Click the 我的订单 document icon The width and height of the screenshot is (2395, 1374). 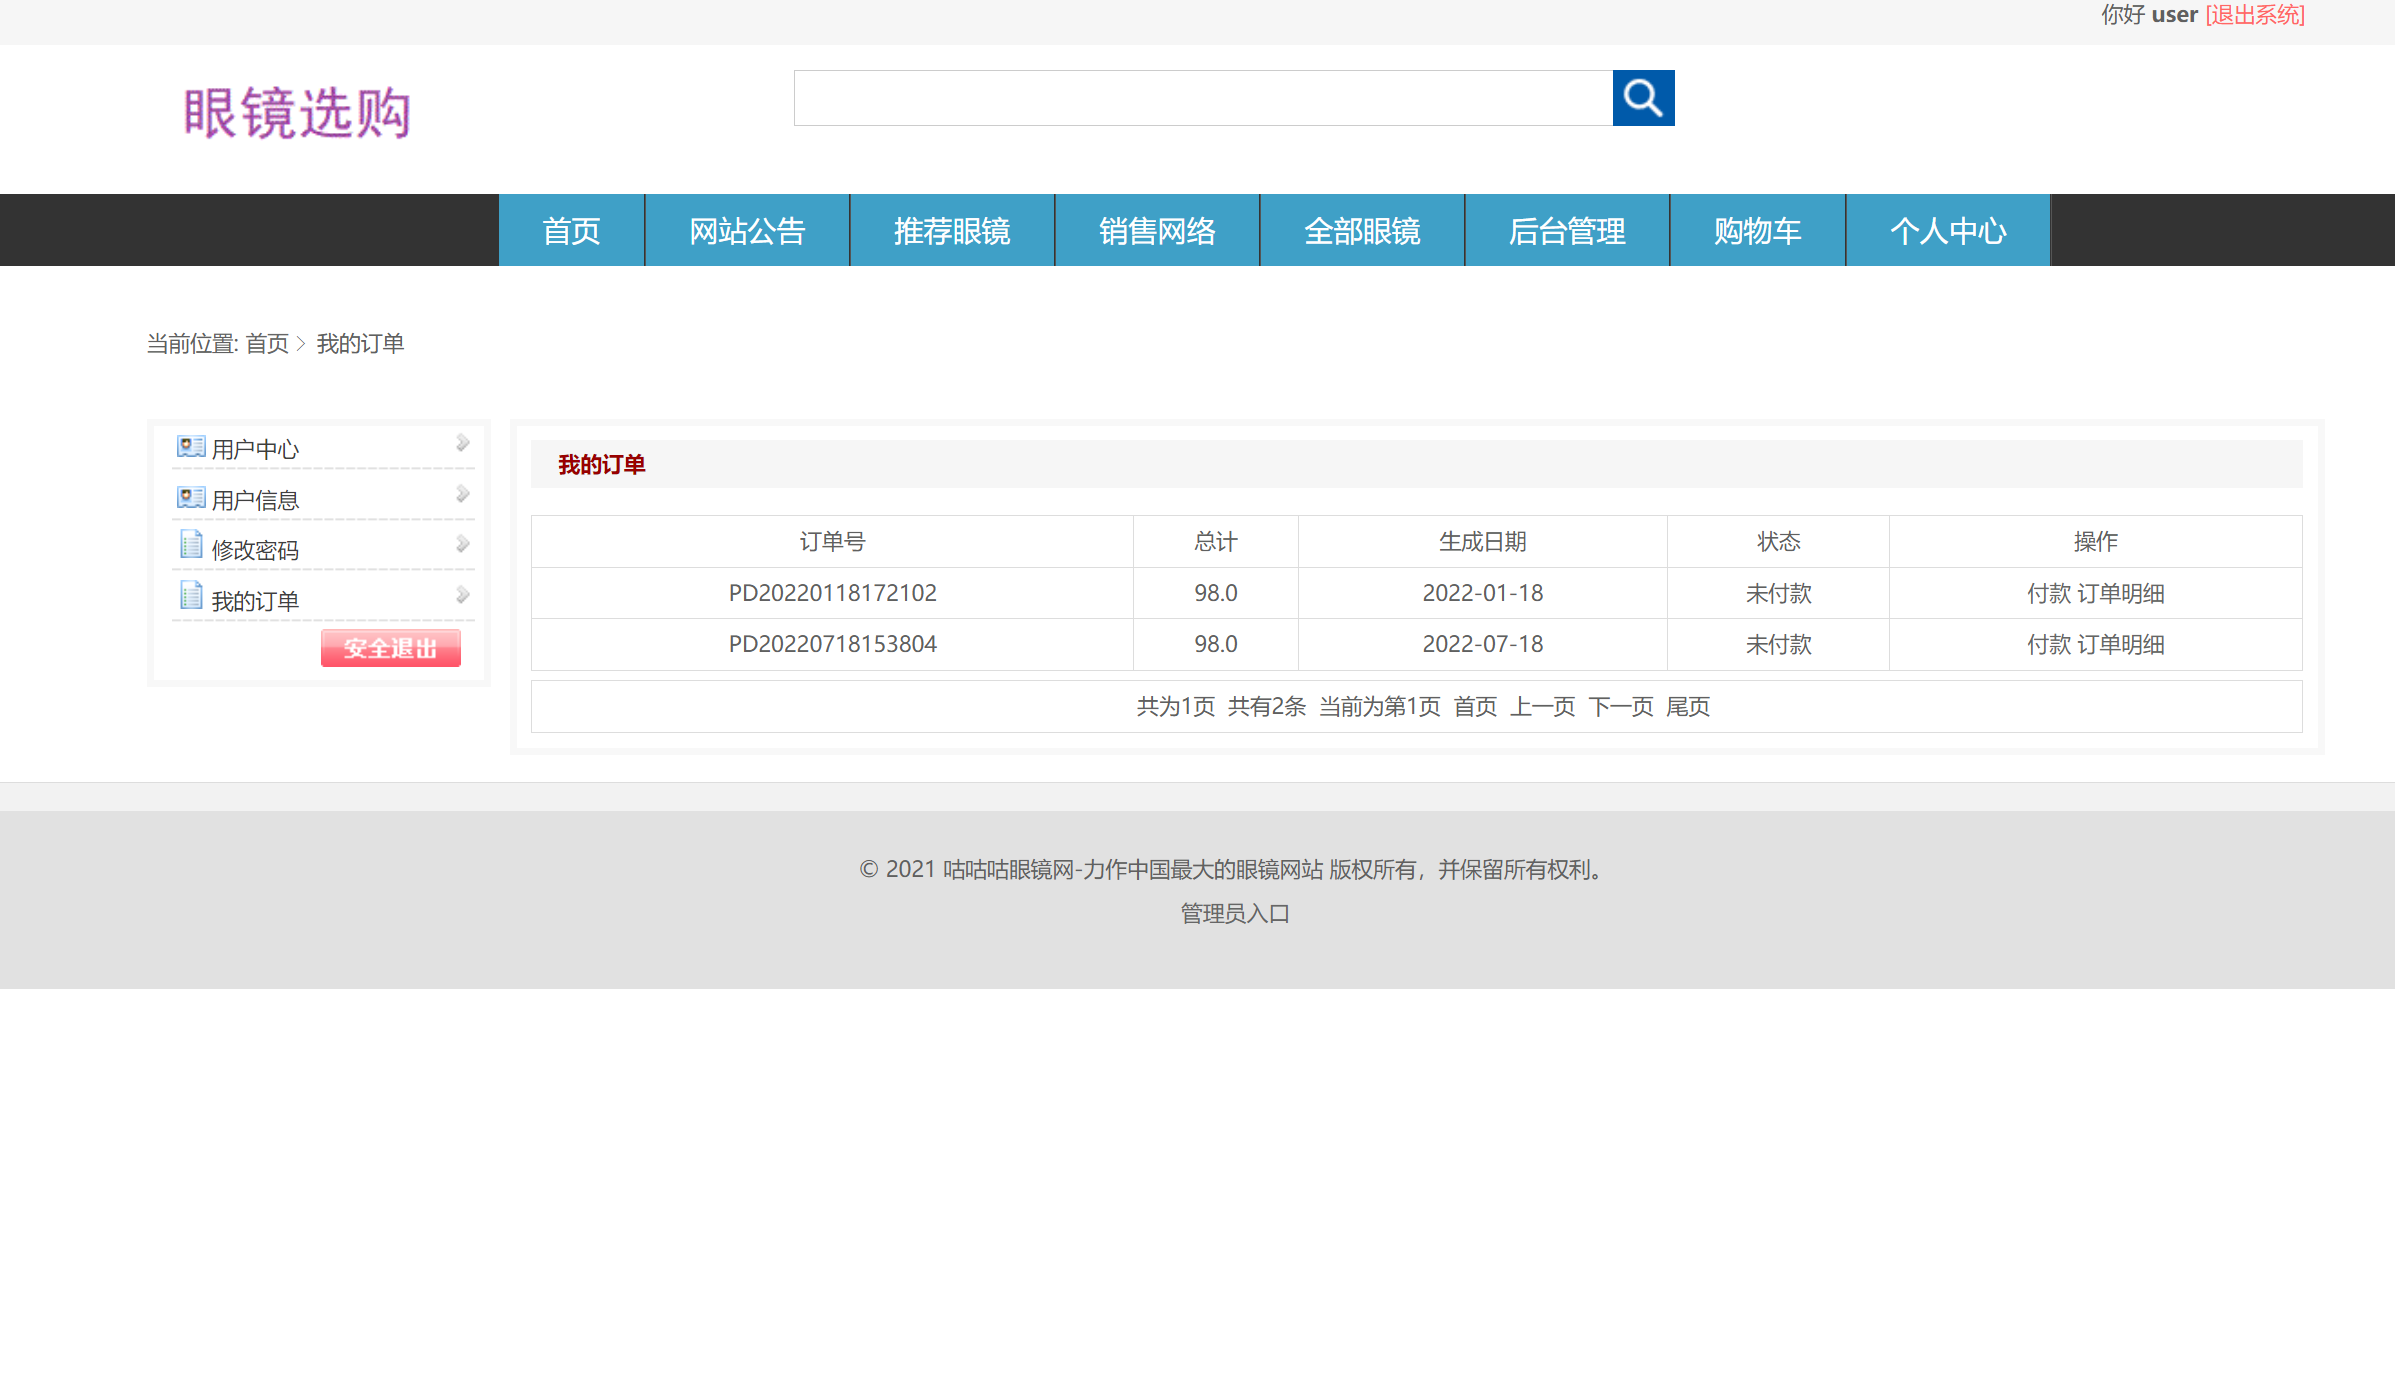191,595
